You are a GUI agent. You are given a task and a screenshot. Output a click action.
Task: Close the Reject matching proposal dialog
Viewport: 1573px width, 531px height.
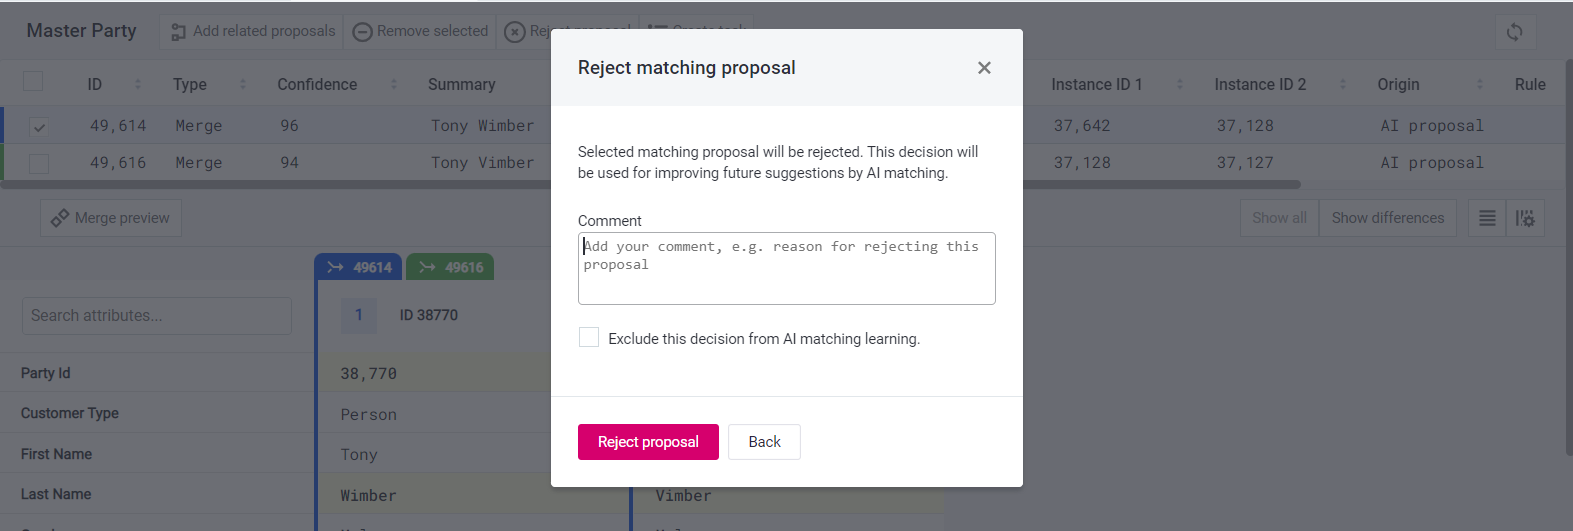(x=984, y=68)
